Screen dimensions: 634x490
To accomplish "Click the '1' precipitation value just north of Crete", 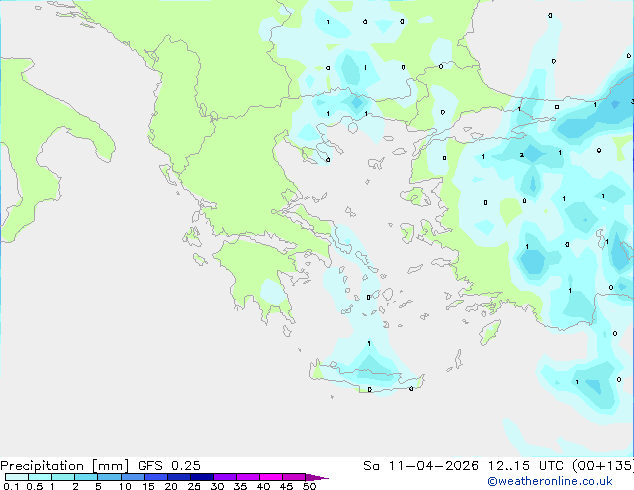I will (369, 344).
